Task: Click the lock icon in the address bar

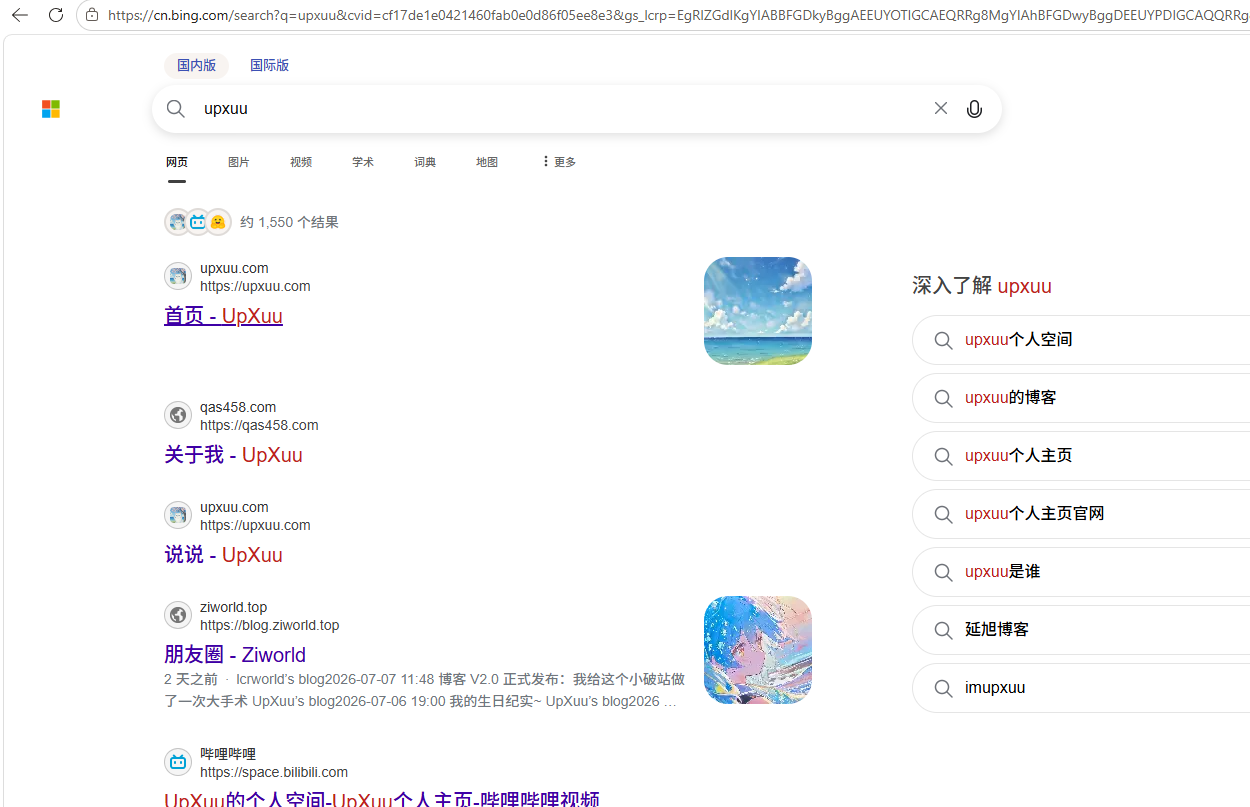Action: tap(92, 15)
